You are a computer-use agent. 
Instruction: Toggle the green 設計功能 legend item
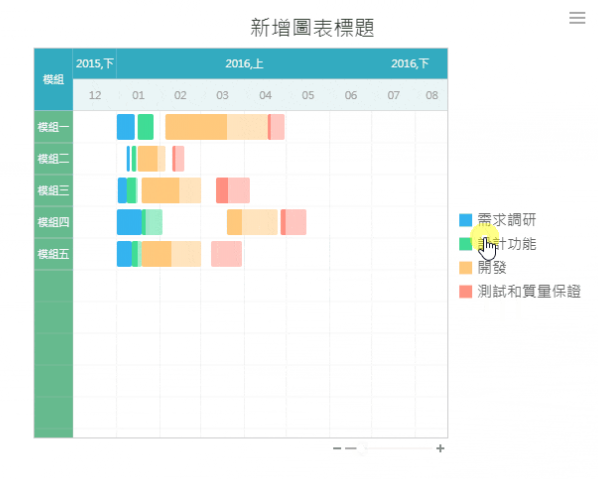point(498,244)
